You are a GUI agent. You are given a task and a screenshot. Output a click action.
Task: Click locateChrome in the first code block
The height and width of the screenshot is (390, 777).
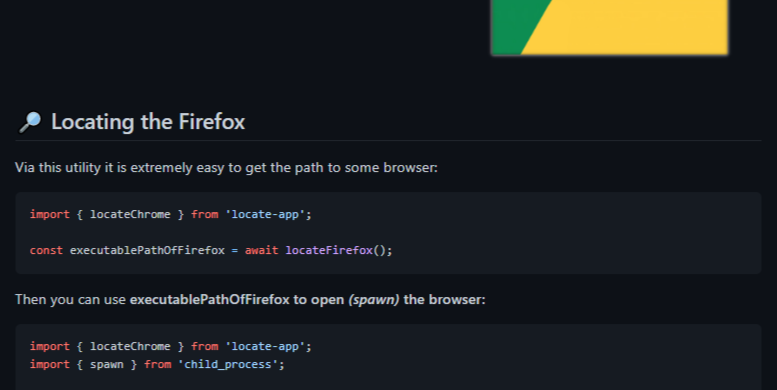coord(130,214)
